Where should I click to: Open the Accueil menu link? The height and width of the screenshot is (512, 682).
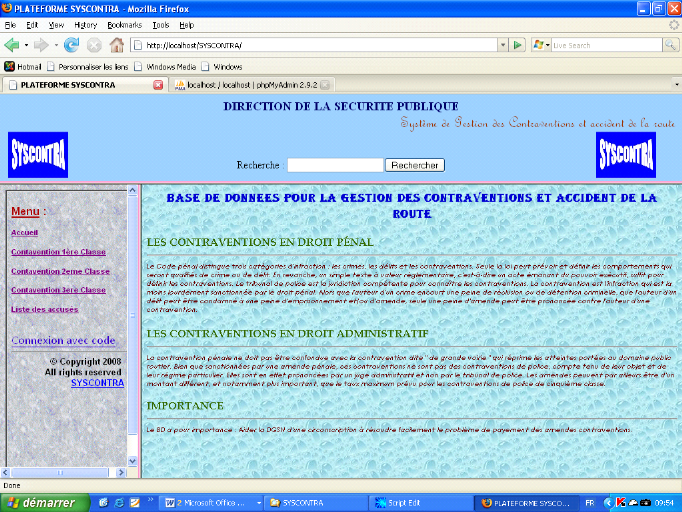point(24,233)
